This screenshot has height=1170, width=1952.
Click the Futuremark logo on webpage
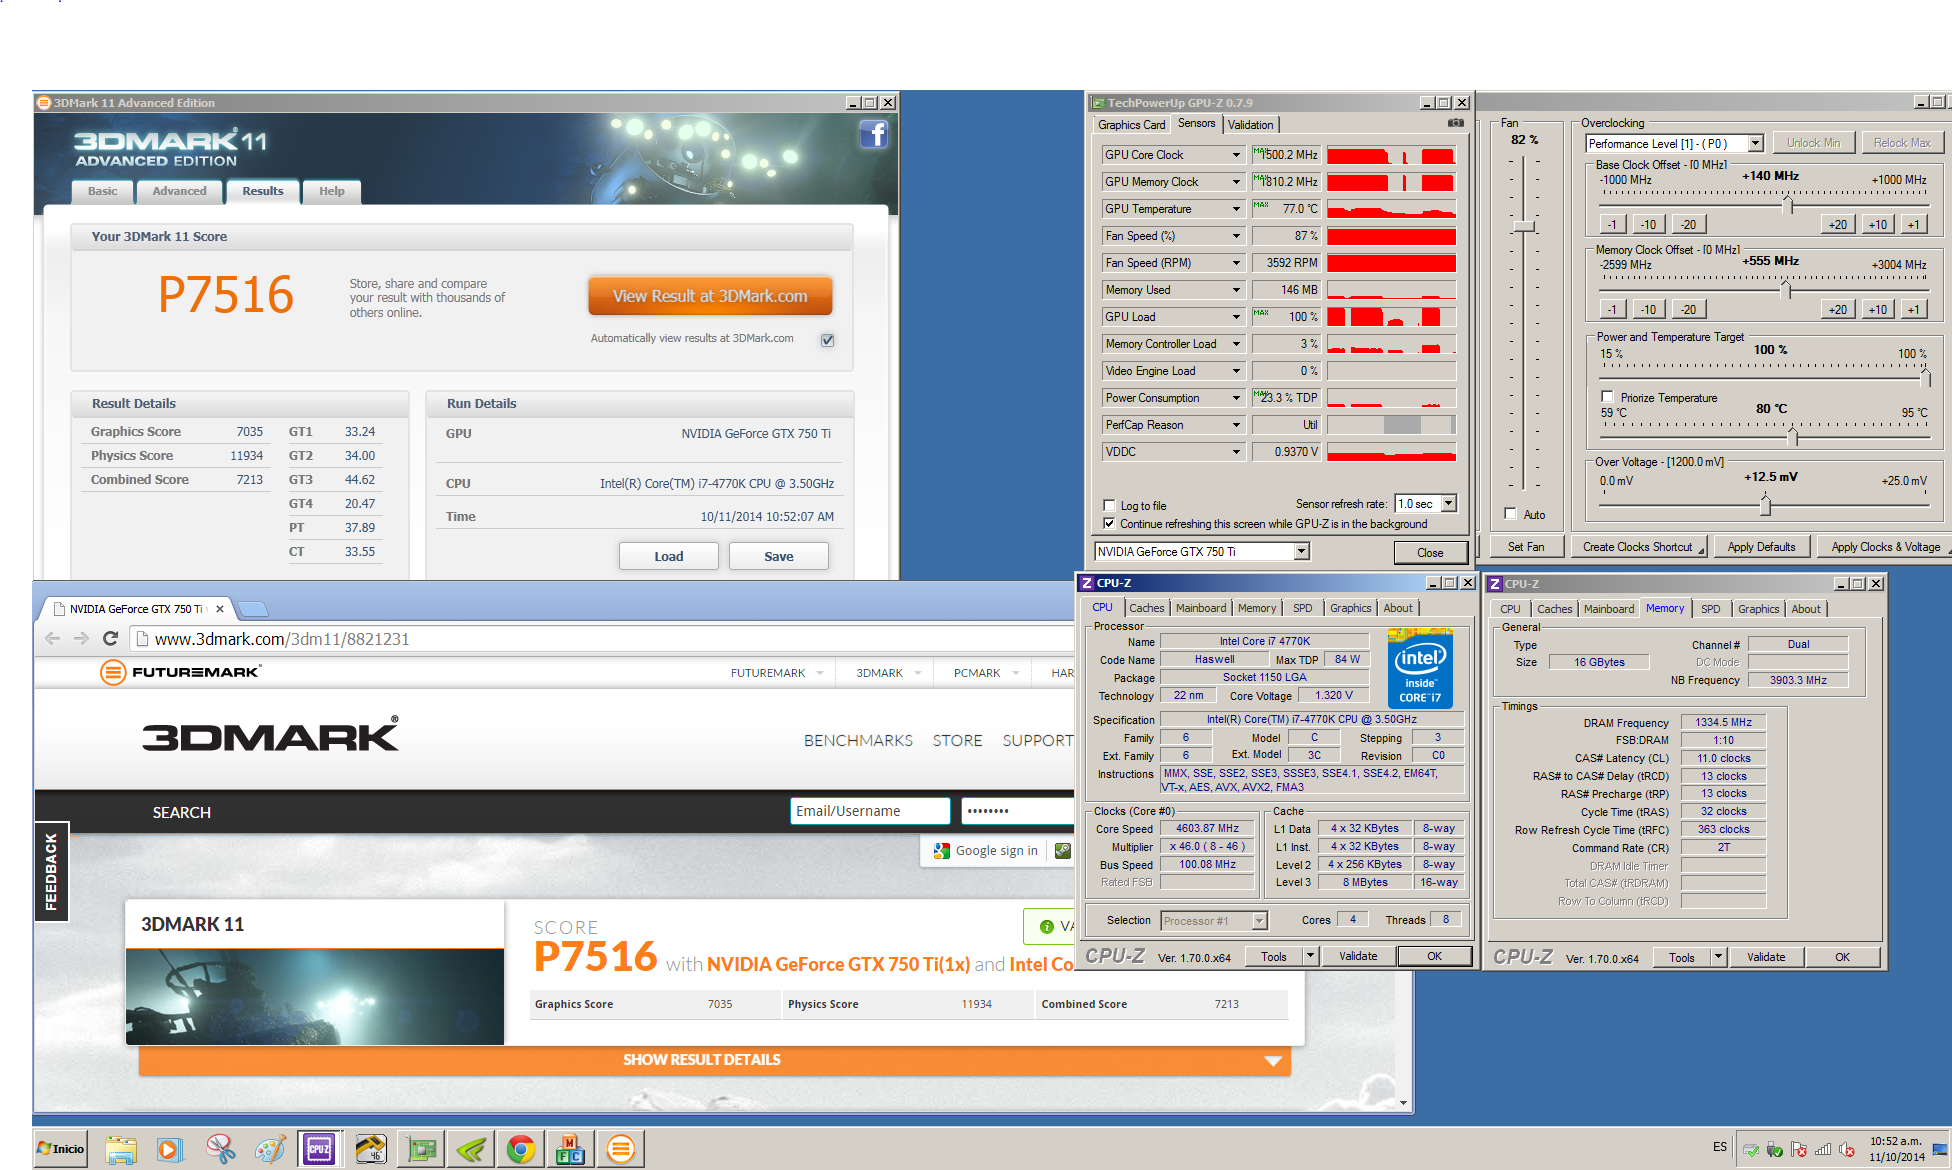pyautogui.click(x=181, y=672)
